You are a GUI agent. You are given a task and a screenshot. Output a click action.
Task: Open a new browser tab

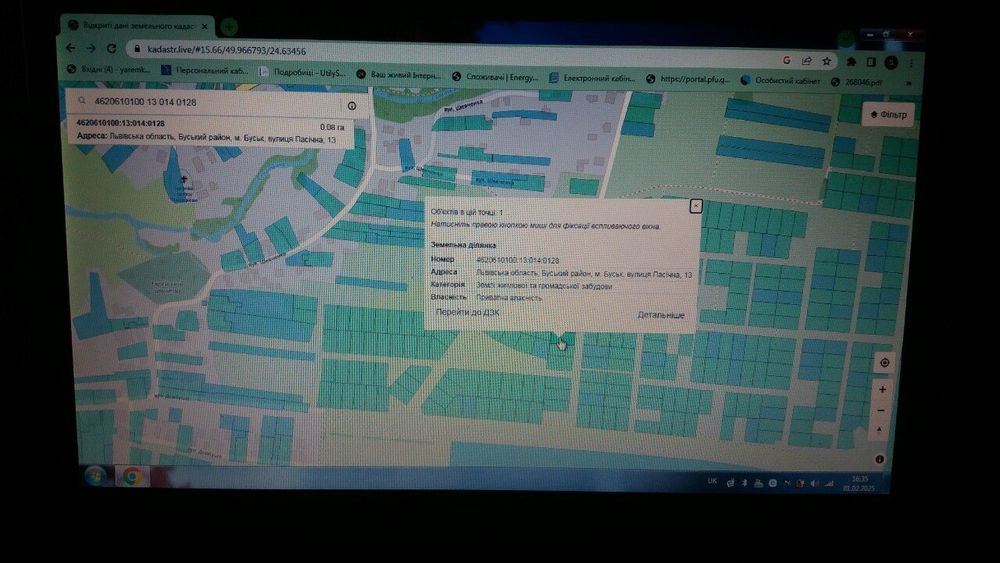pos(229,27)
